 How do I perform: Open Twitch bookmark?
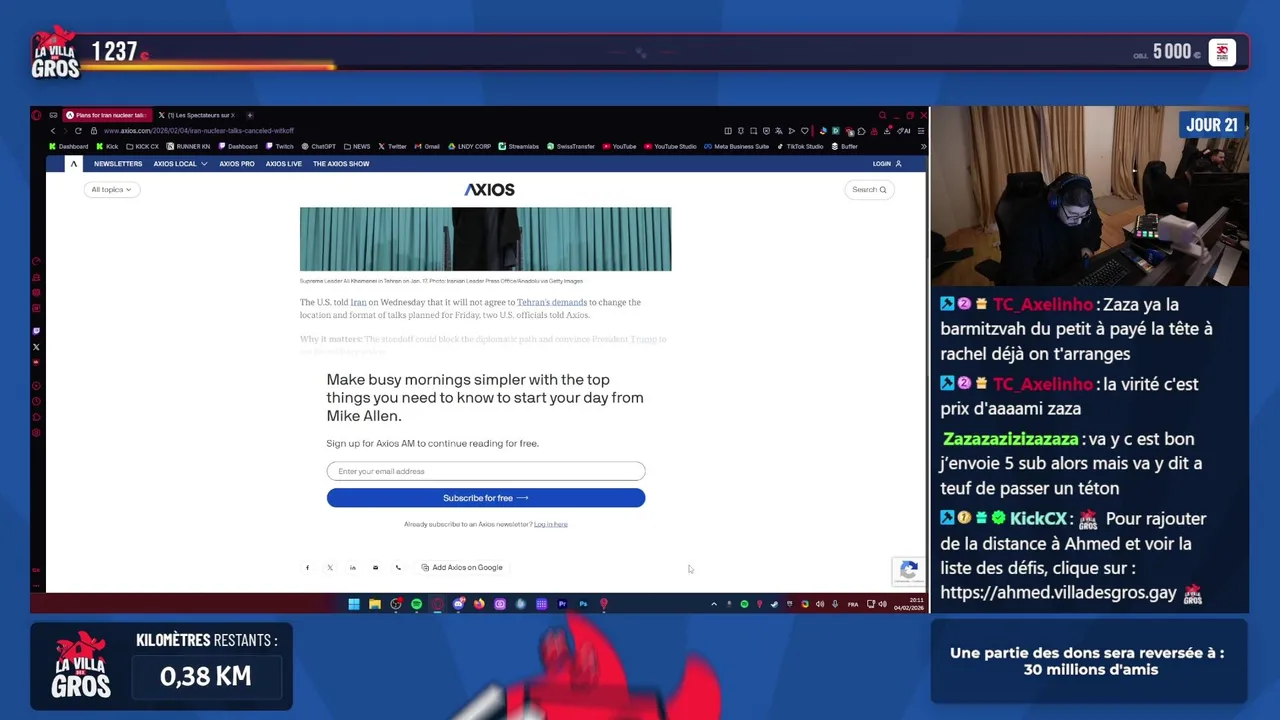(x=278, y=146)
